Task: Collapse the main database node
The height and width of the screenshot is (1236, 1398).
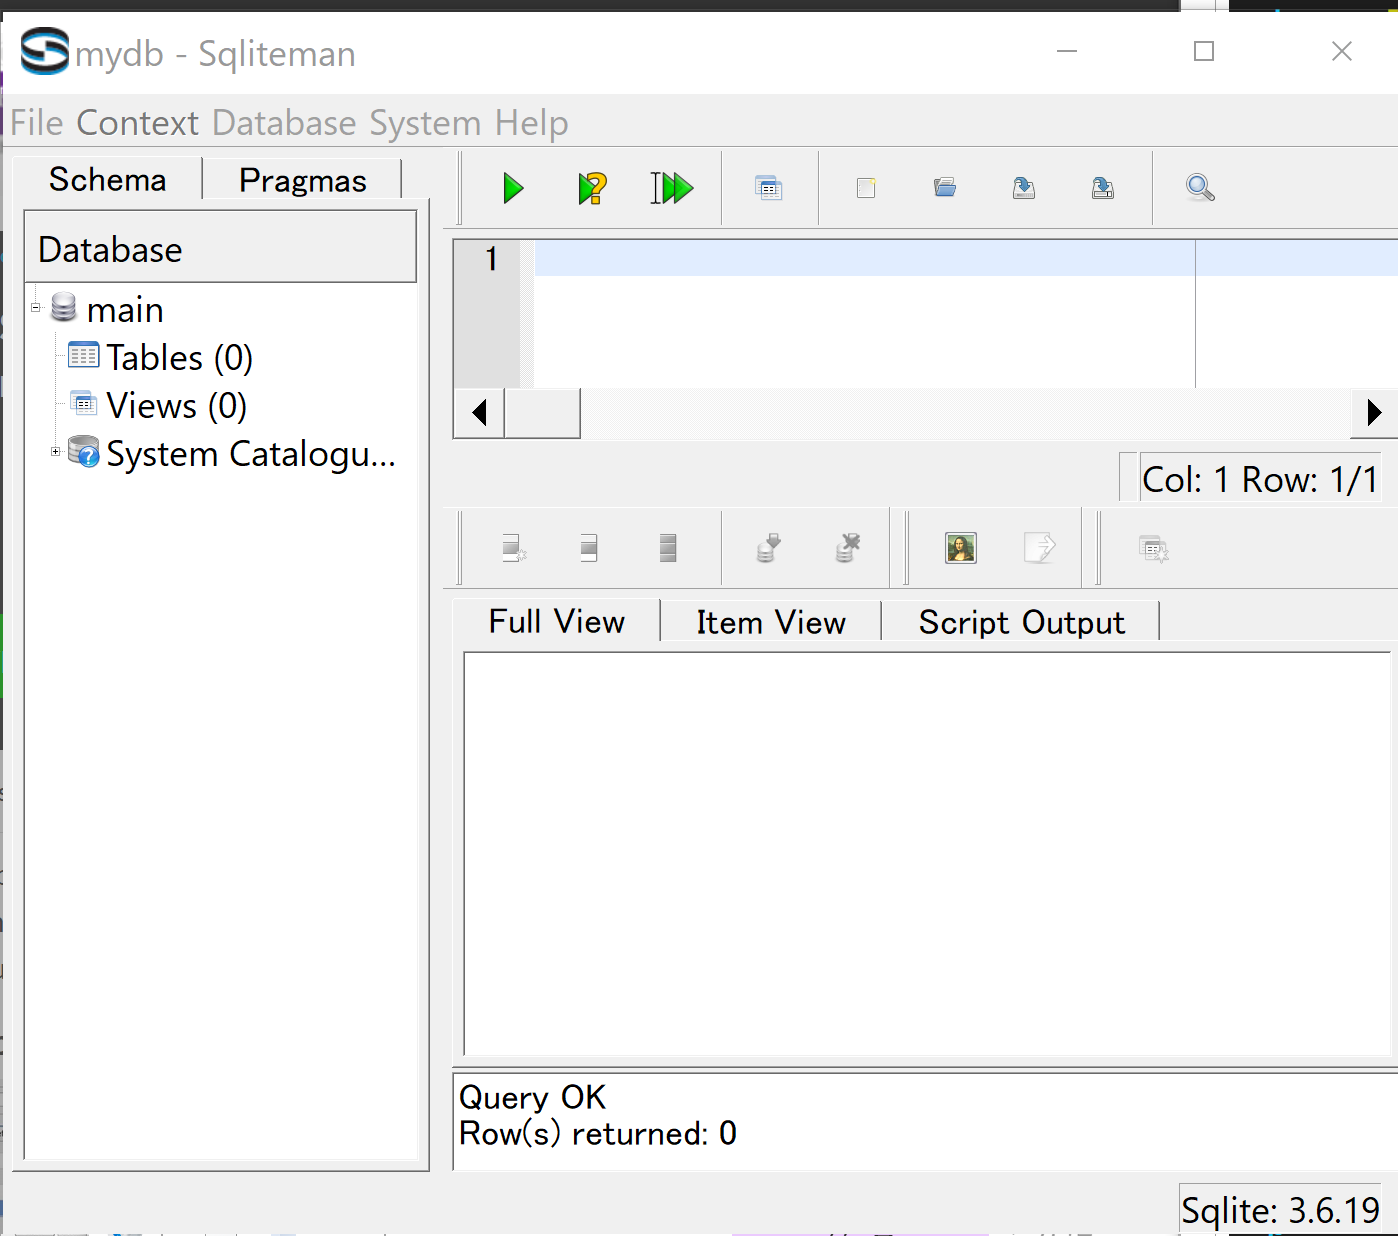Action: (36, 308)
